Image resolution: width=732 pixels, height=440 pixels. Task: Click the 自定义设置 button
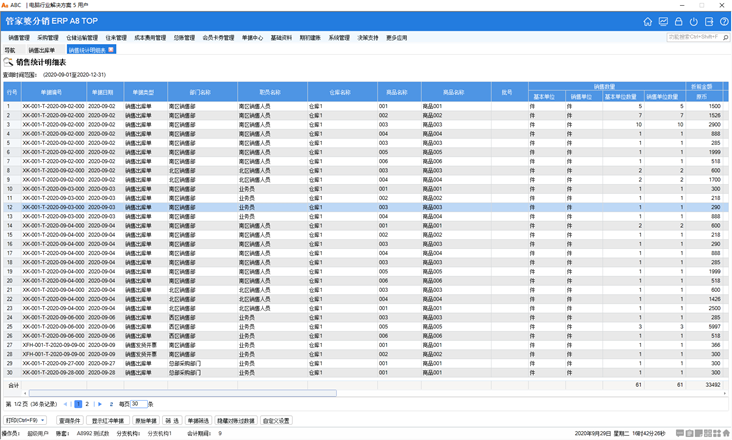coord(276,421)
